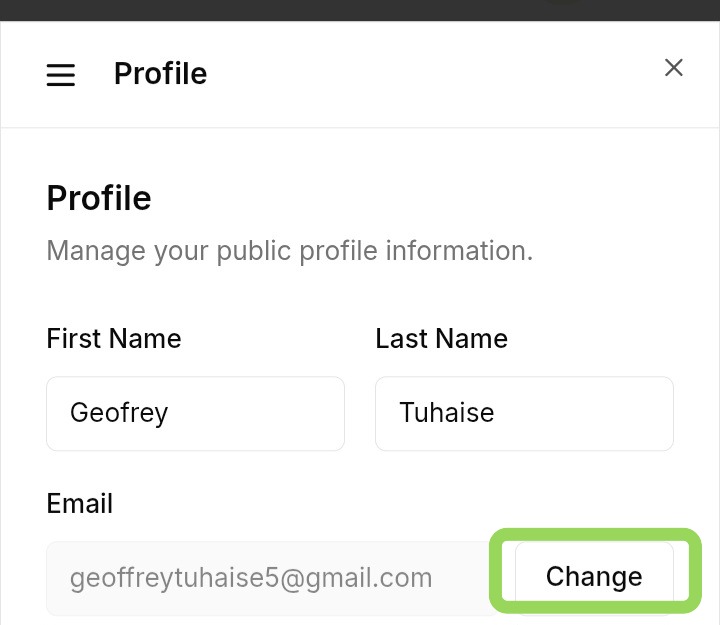Close the Profile panel with X

pos(674,68)
